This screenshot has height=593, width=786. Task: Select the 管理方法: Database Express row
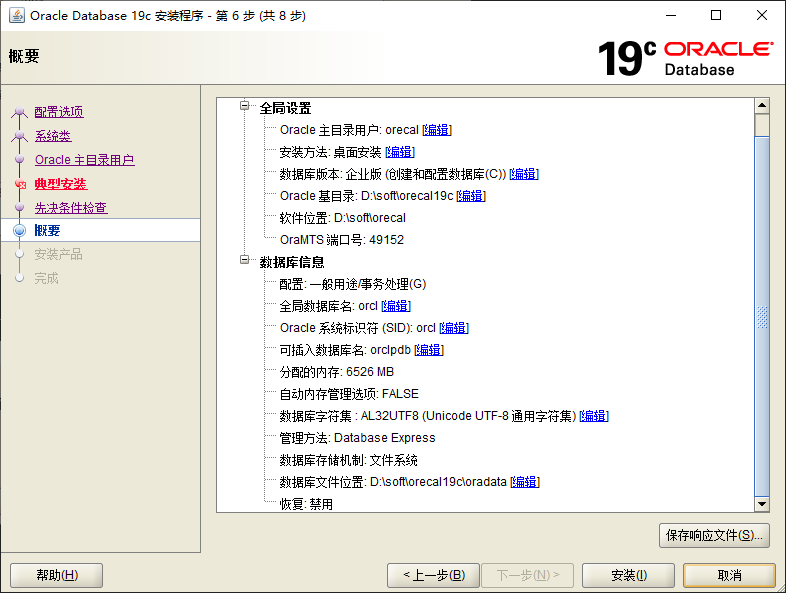pos(357,438)
